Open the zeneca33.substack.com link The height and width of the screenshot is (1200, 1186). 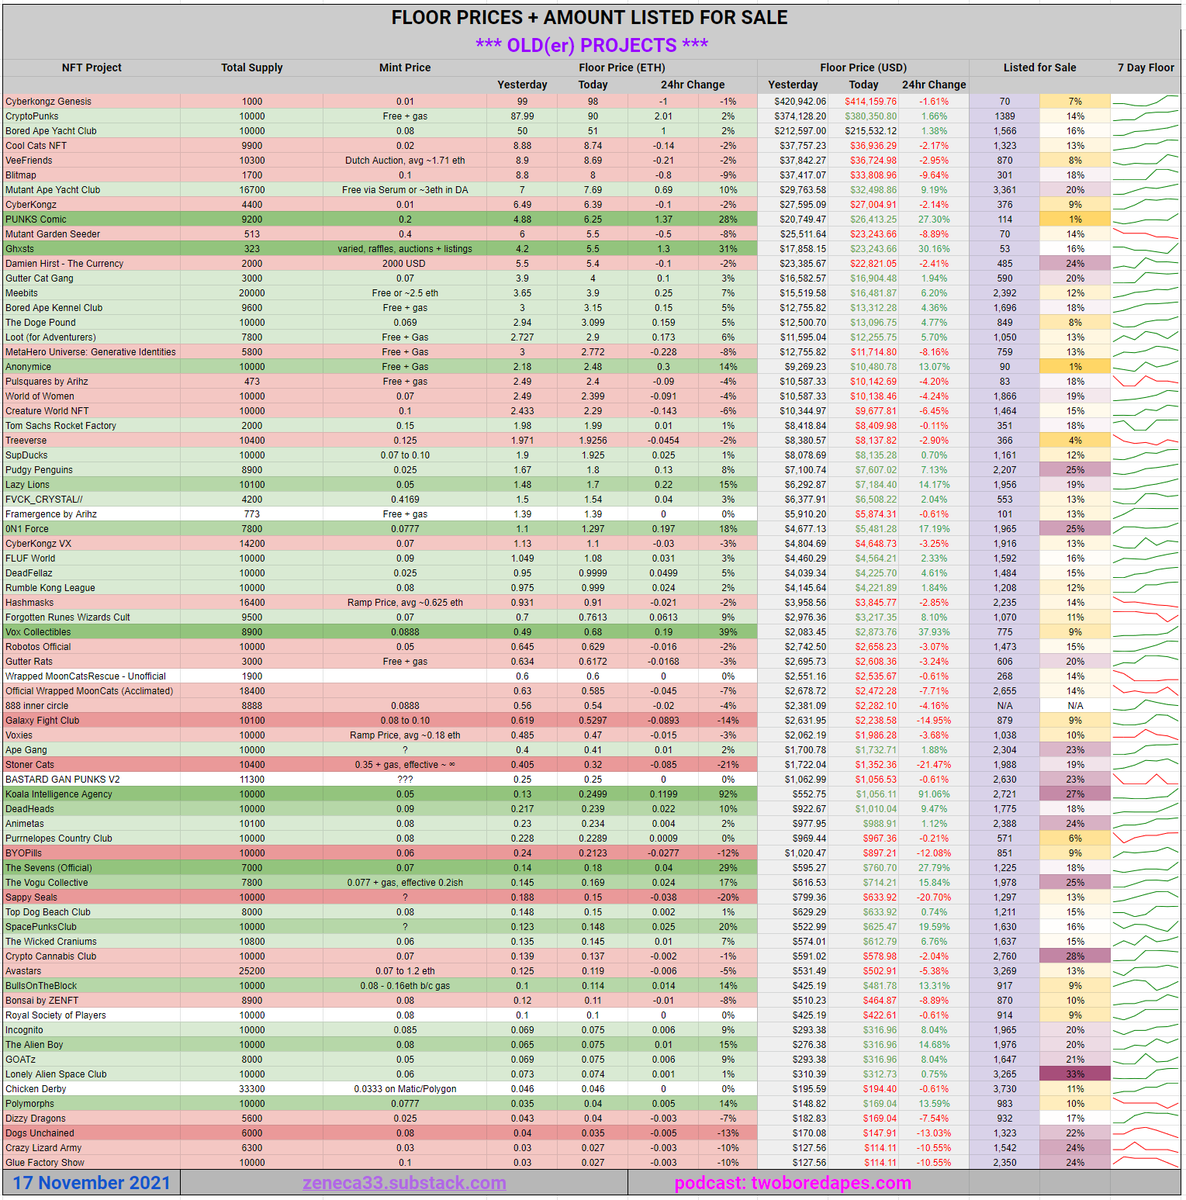click(404, 1183)
